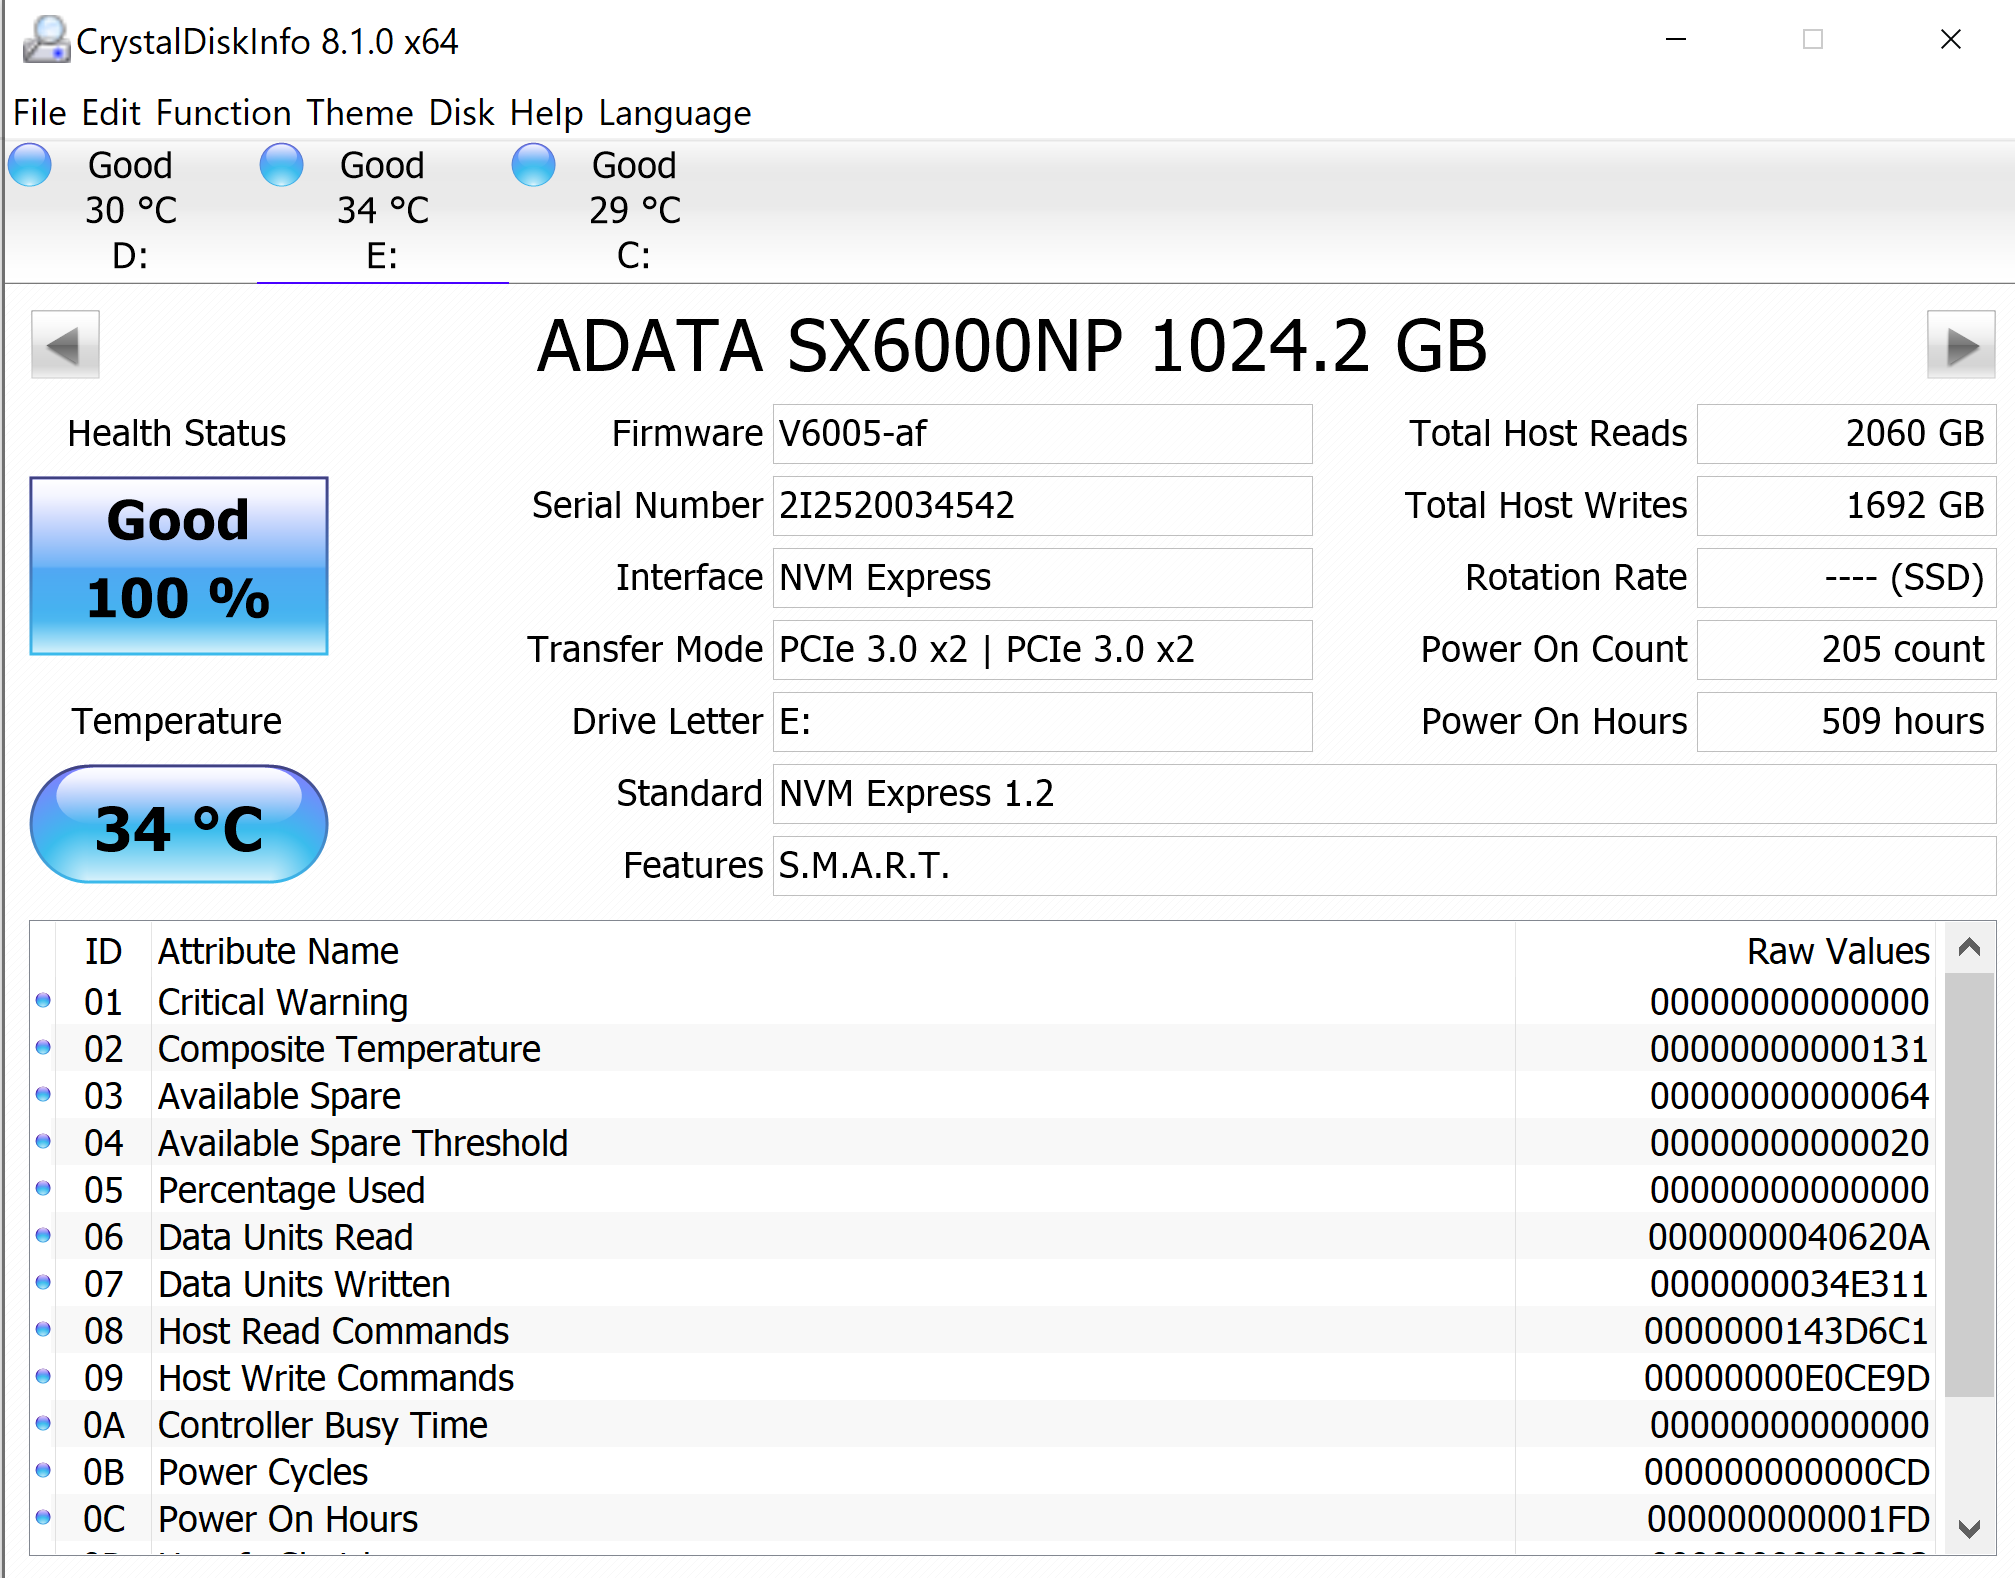The height and width of the screenshot is (1578, 2015).
Task: Open the Function menu
Action: (x=224, y=113)
